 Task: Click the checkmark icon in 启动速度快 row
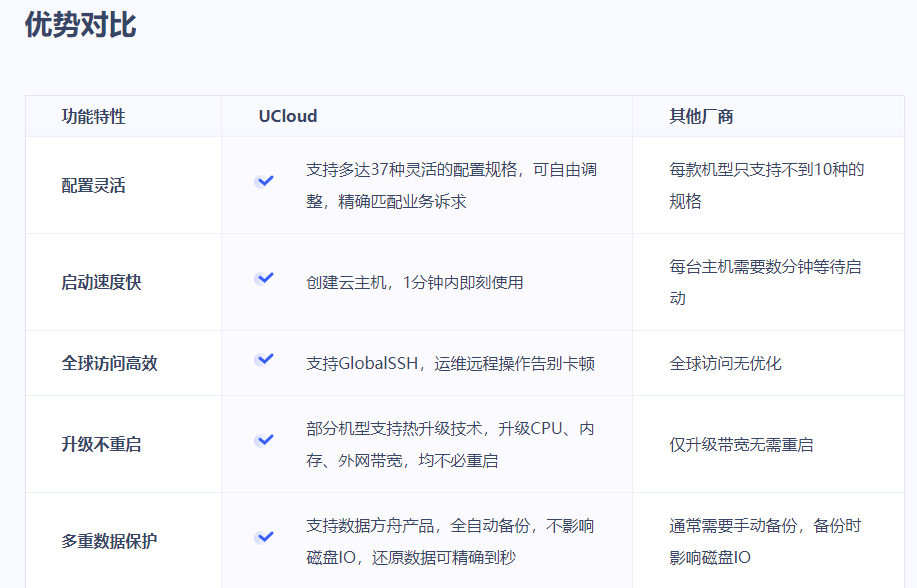click(x=264, y=278)
